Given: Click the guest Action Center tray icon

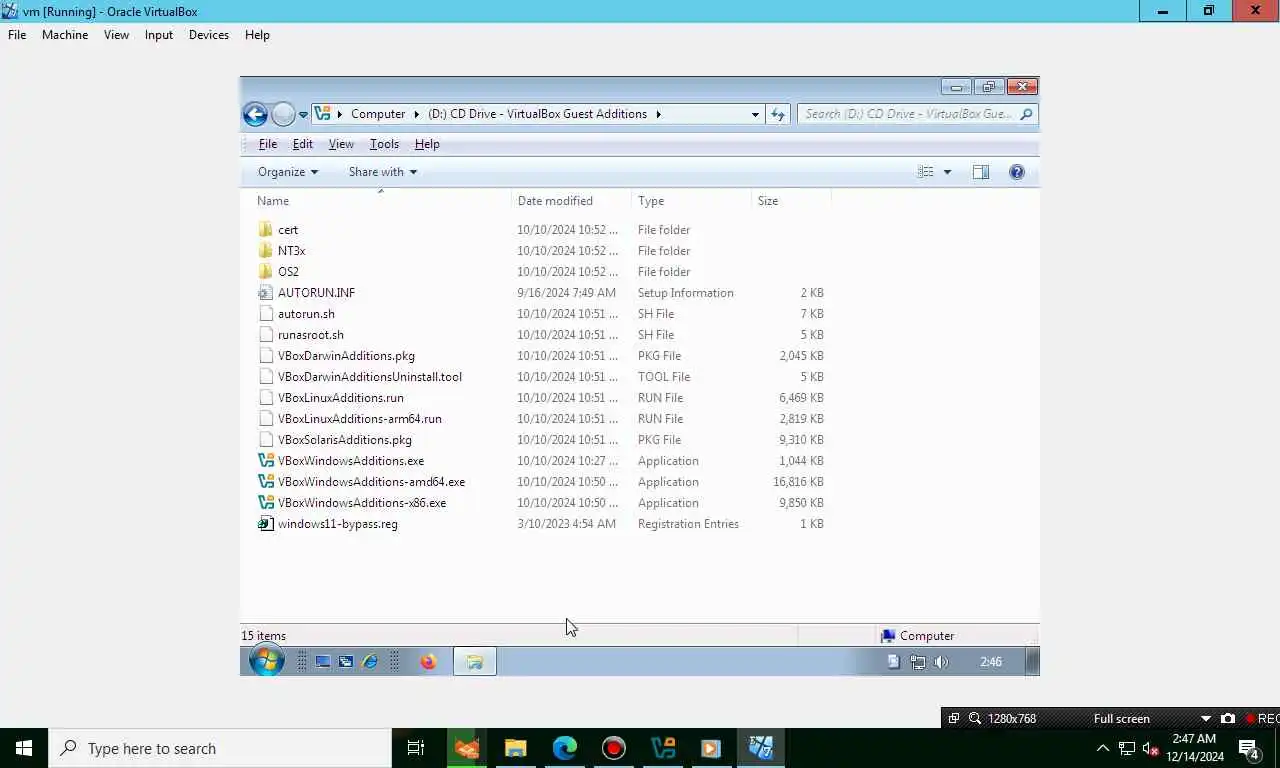Looking at the screenshot, I should tap(894, 662).
